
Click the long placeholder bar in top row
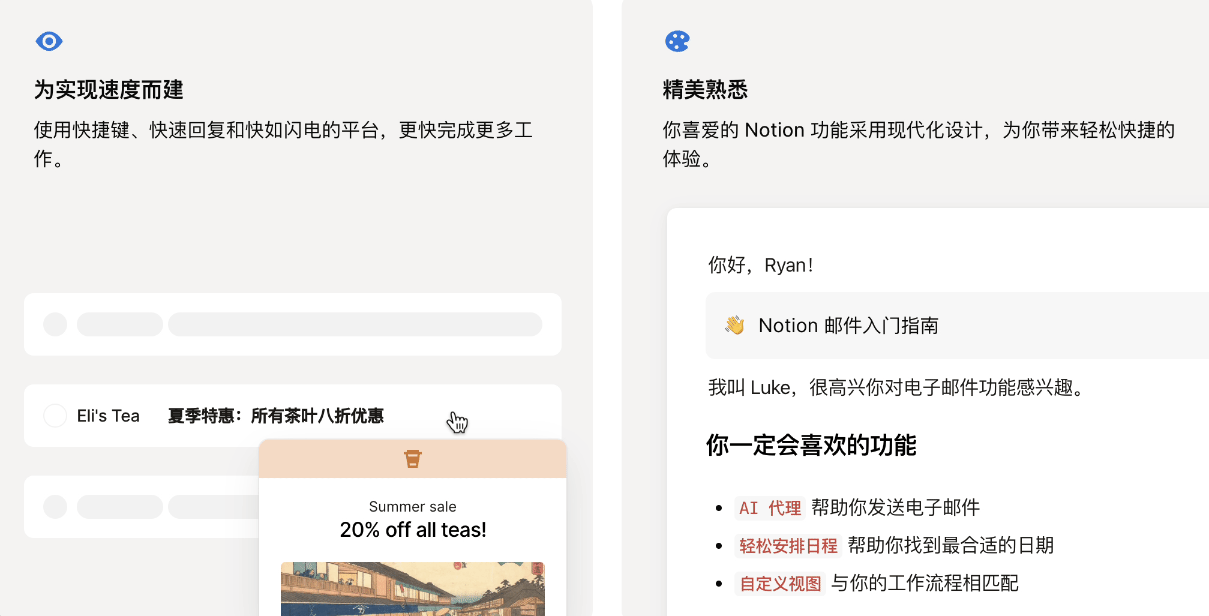(355, 324)
